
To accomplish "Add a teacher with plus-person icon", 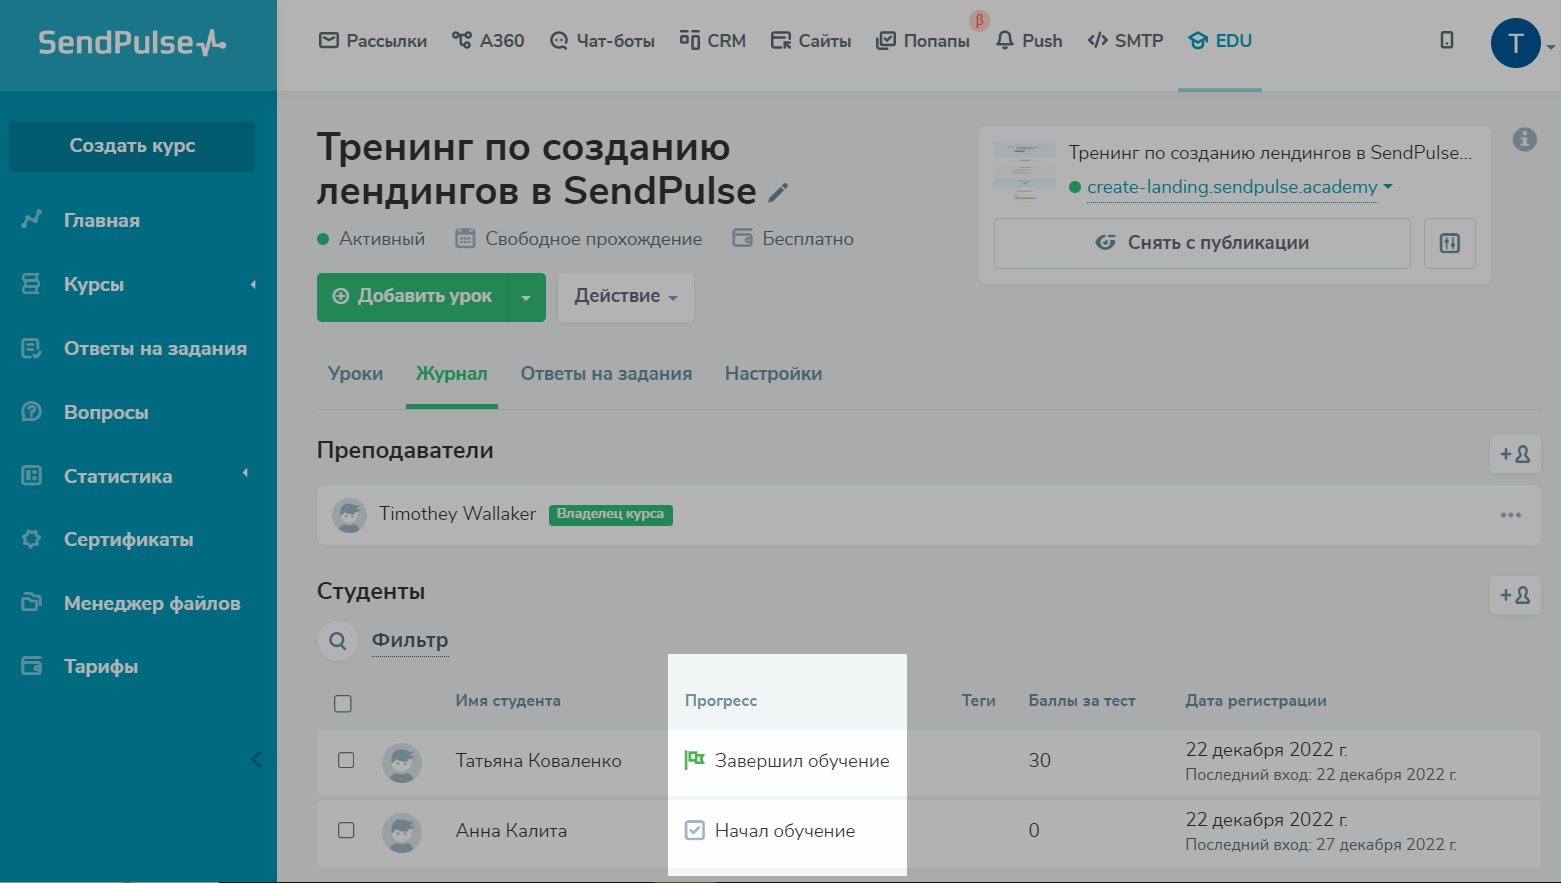I will (1515, 454).
